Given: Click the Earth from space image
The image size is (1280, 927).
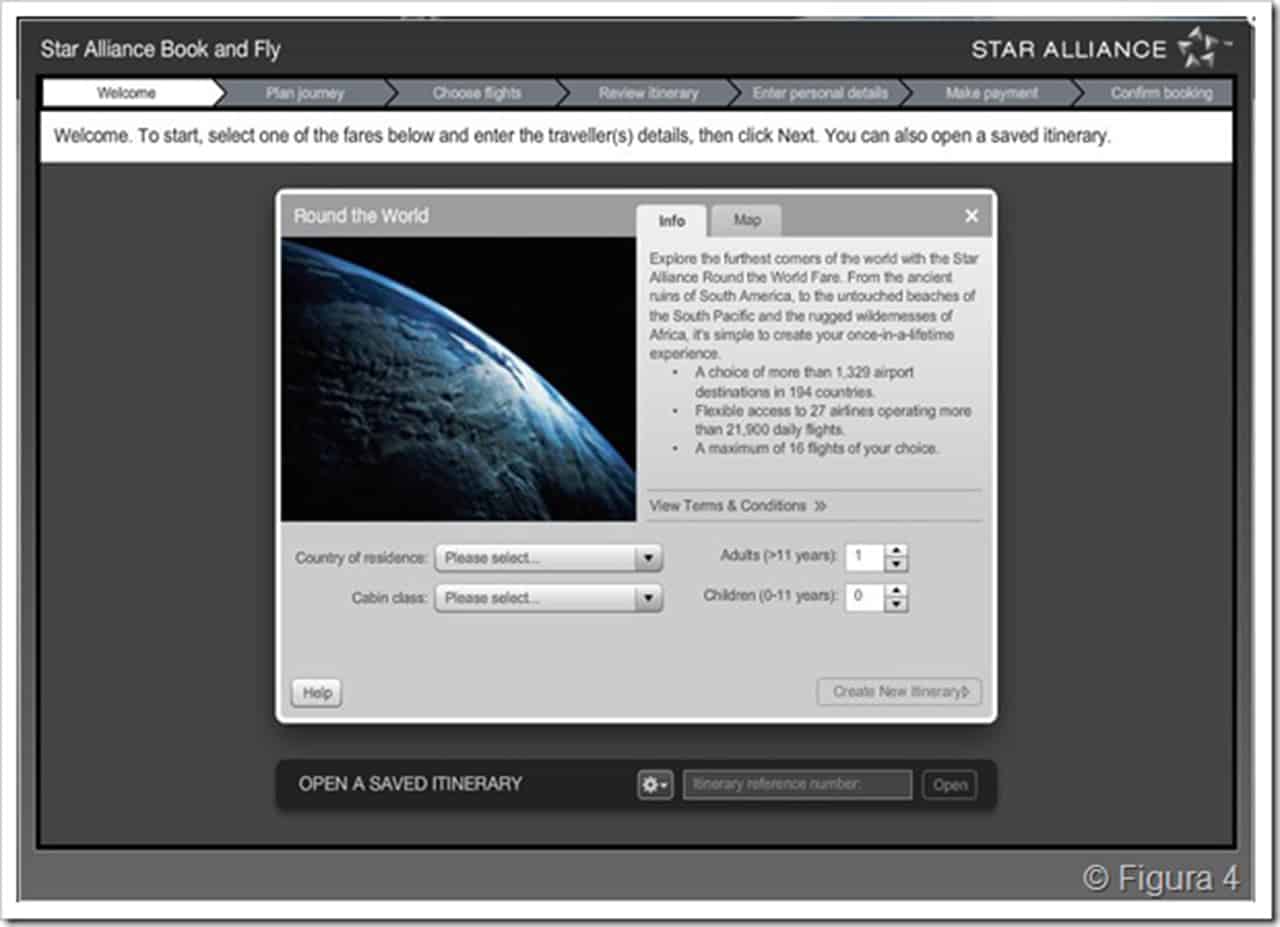Looking at the screenshot, I should pyautogui.click(x=458, y=379).
